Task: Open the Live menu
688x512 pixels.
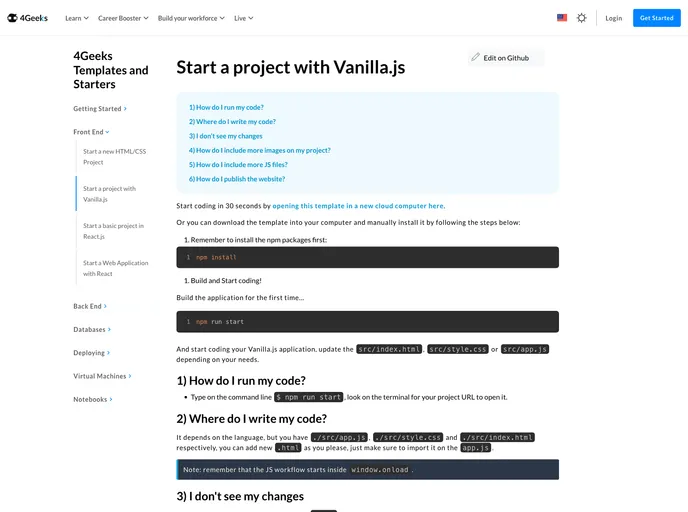Action: (243, 18)
